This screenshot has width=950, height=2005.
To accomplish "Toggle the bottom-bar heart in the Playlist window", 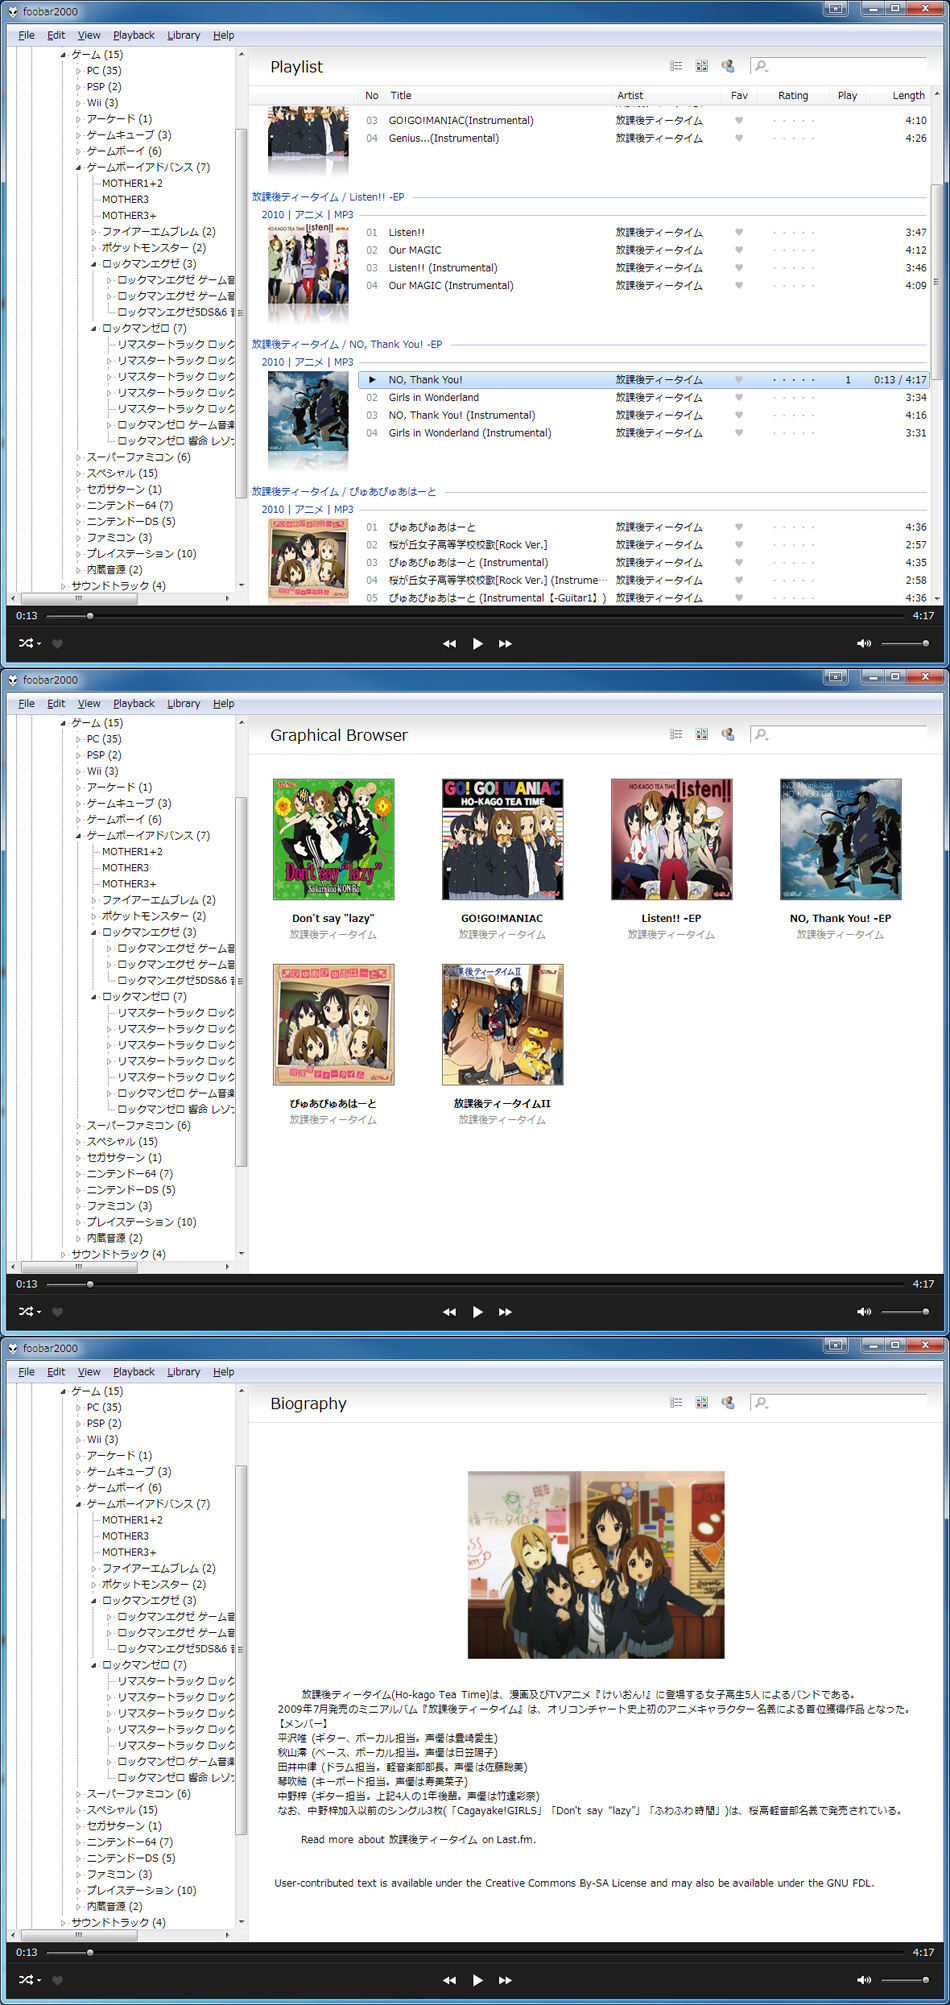I will [x=57, y=644].
